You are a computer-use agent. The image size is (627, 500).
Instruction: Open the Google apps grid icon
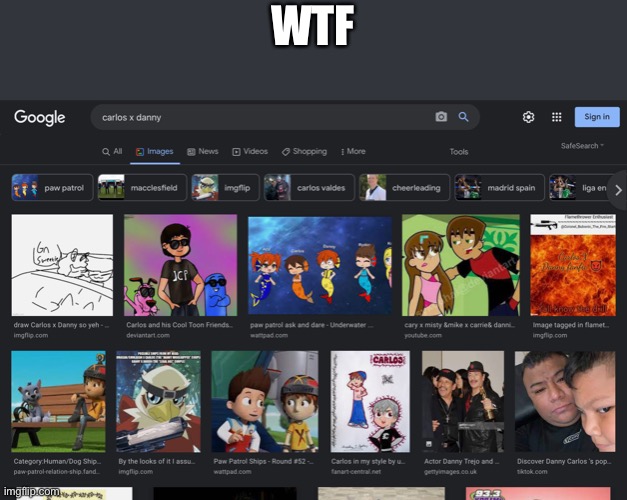(557, 117)
